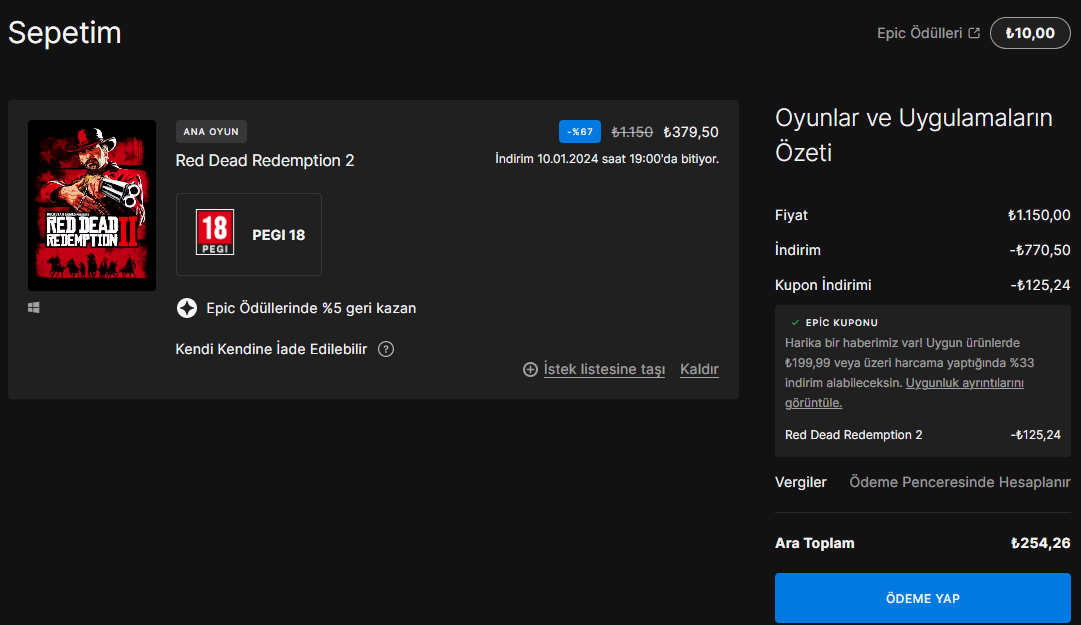
Task: Click the Ara Toplam amount ₺254,26
Action: (x=1040, y=543)
